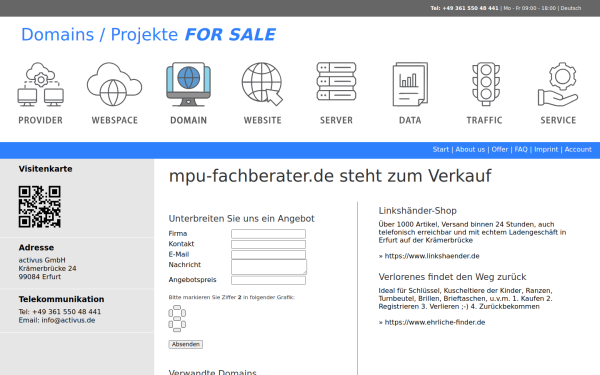Open the Offer page link
Viewport: 600px width, 375px height.
click(x=500, y=150)
